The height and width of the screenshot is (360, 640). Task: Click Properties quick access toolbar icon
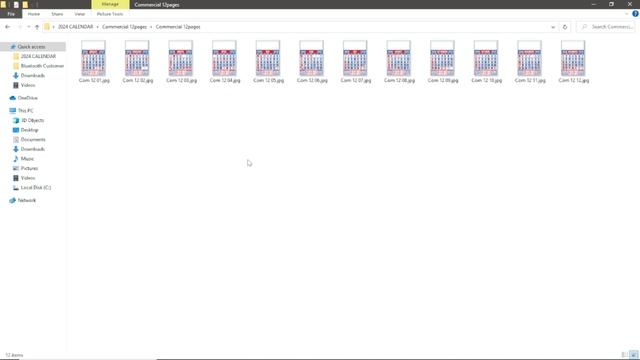[x=16, y=4]
